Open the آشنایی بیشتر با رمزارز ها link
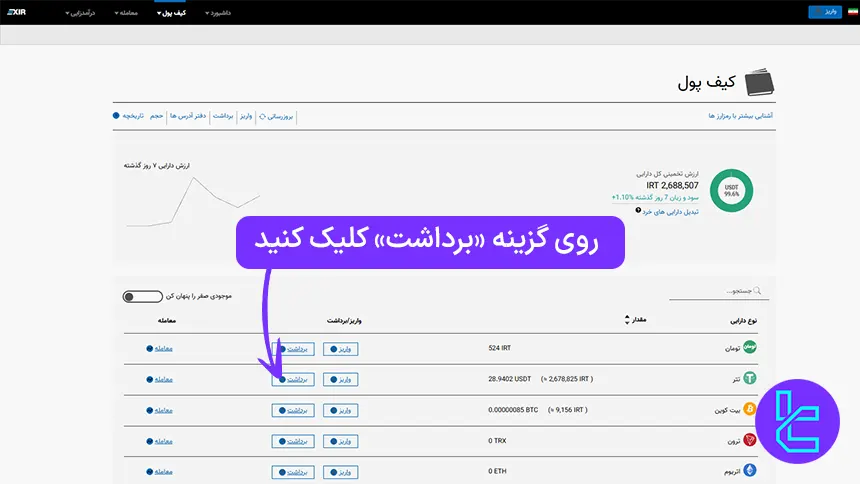 tap(740, 116)
